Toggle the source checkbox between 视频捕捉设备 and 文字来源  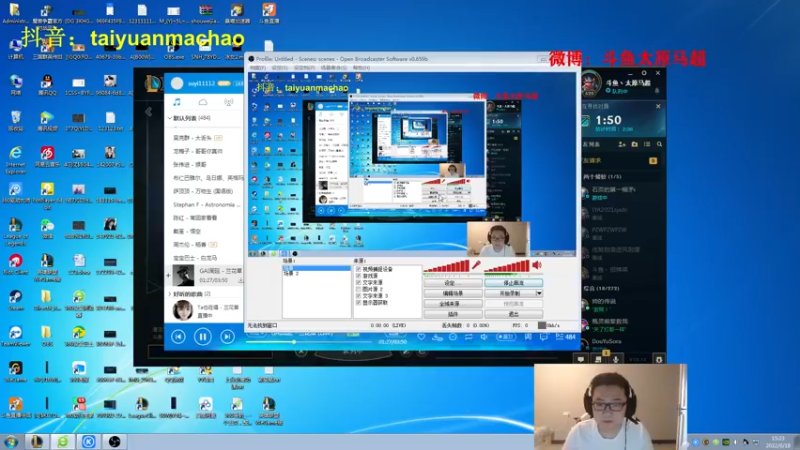tap(358, 276)
